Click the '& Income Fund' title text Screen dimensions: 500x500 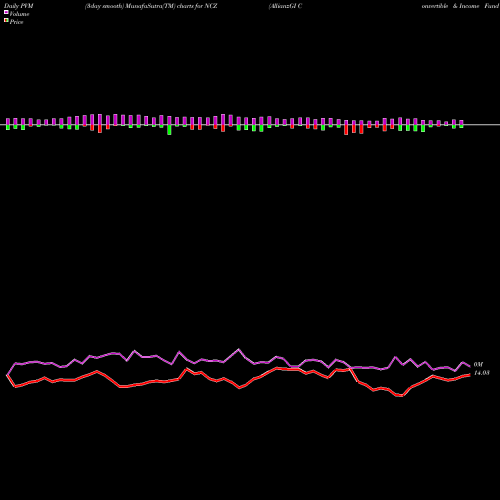(476, 6)
